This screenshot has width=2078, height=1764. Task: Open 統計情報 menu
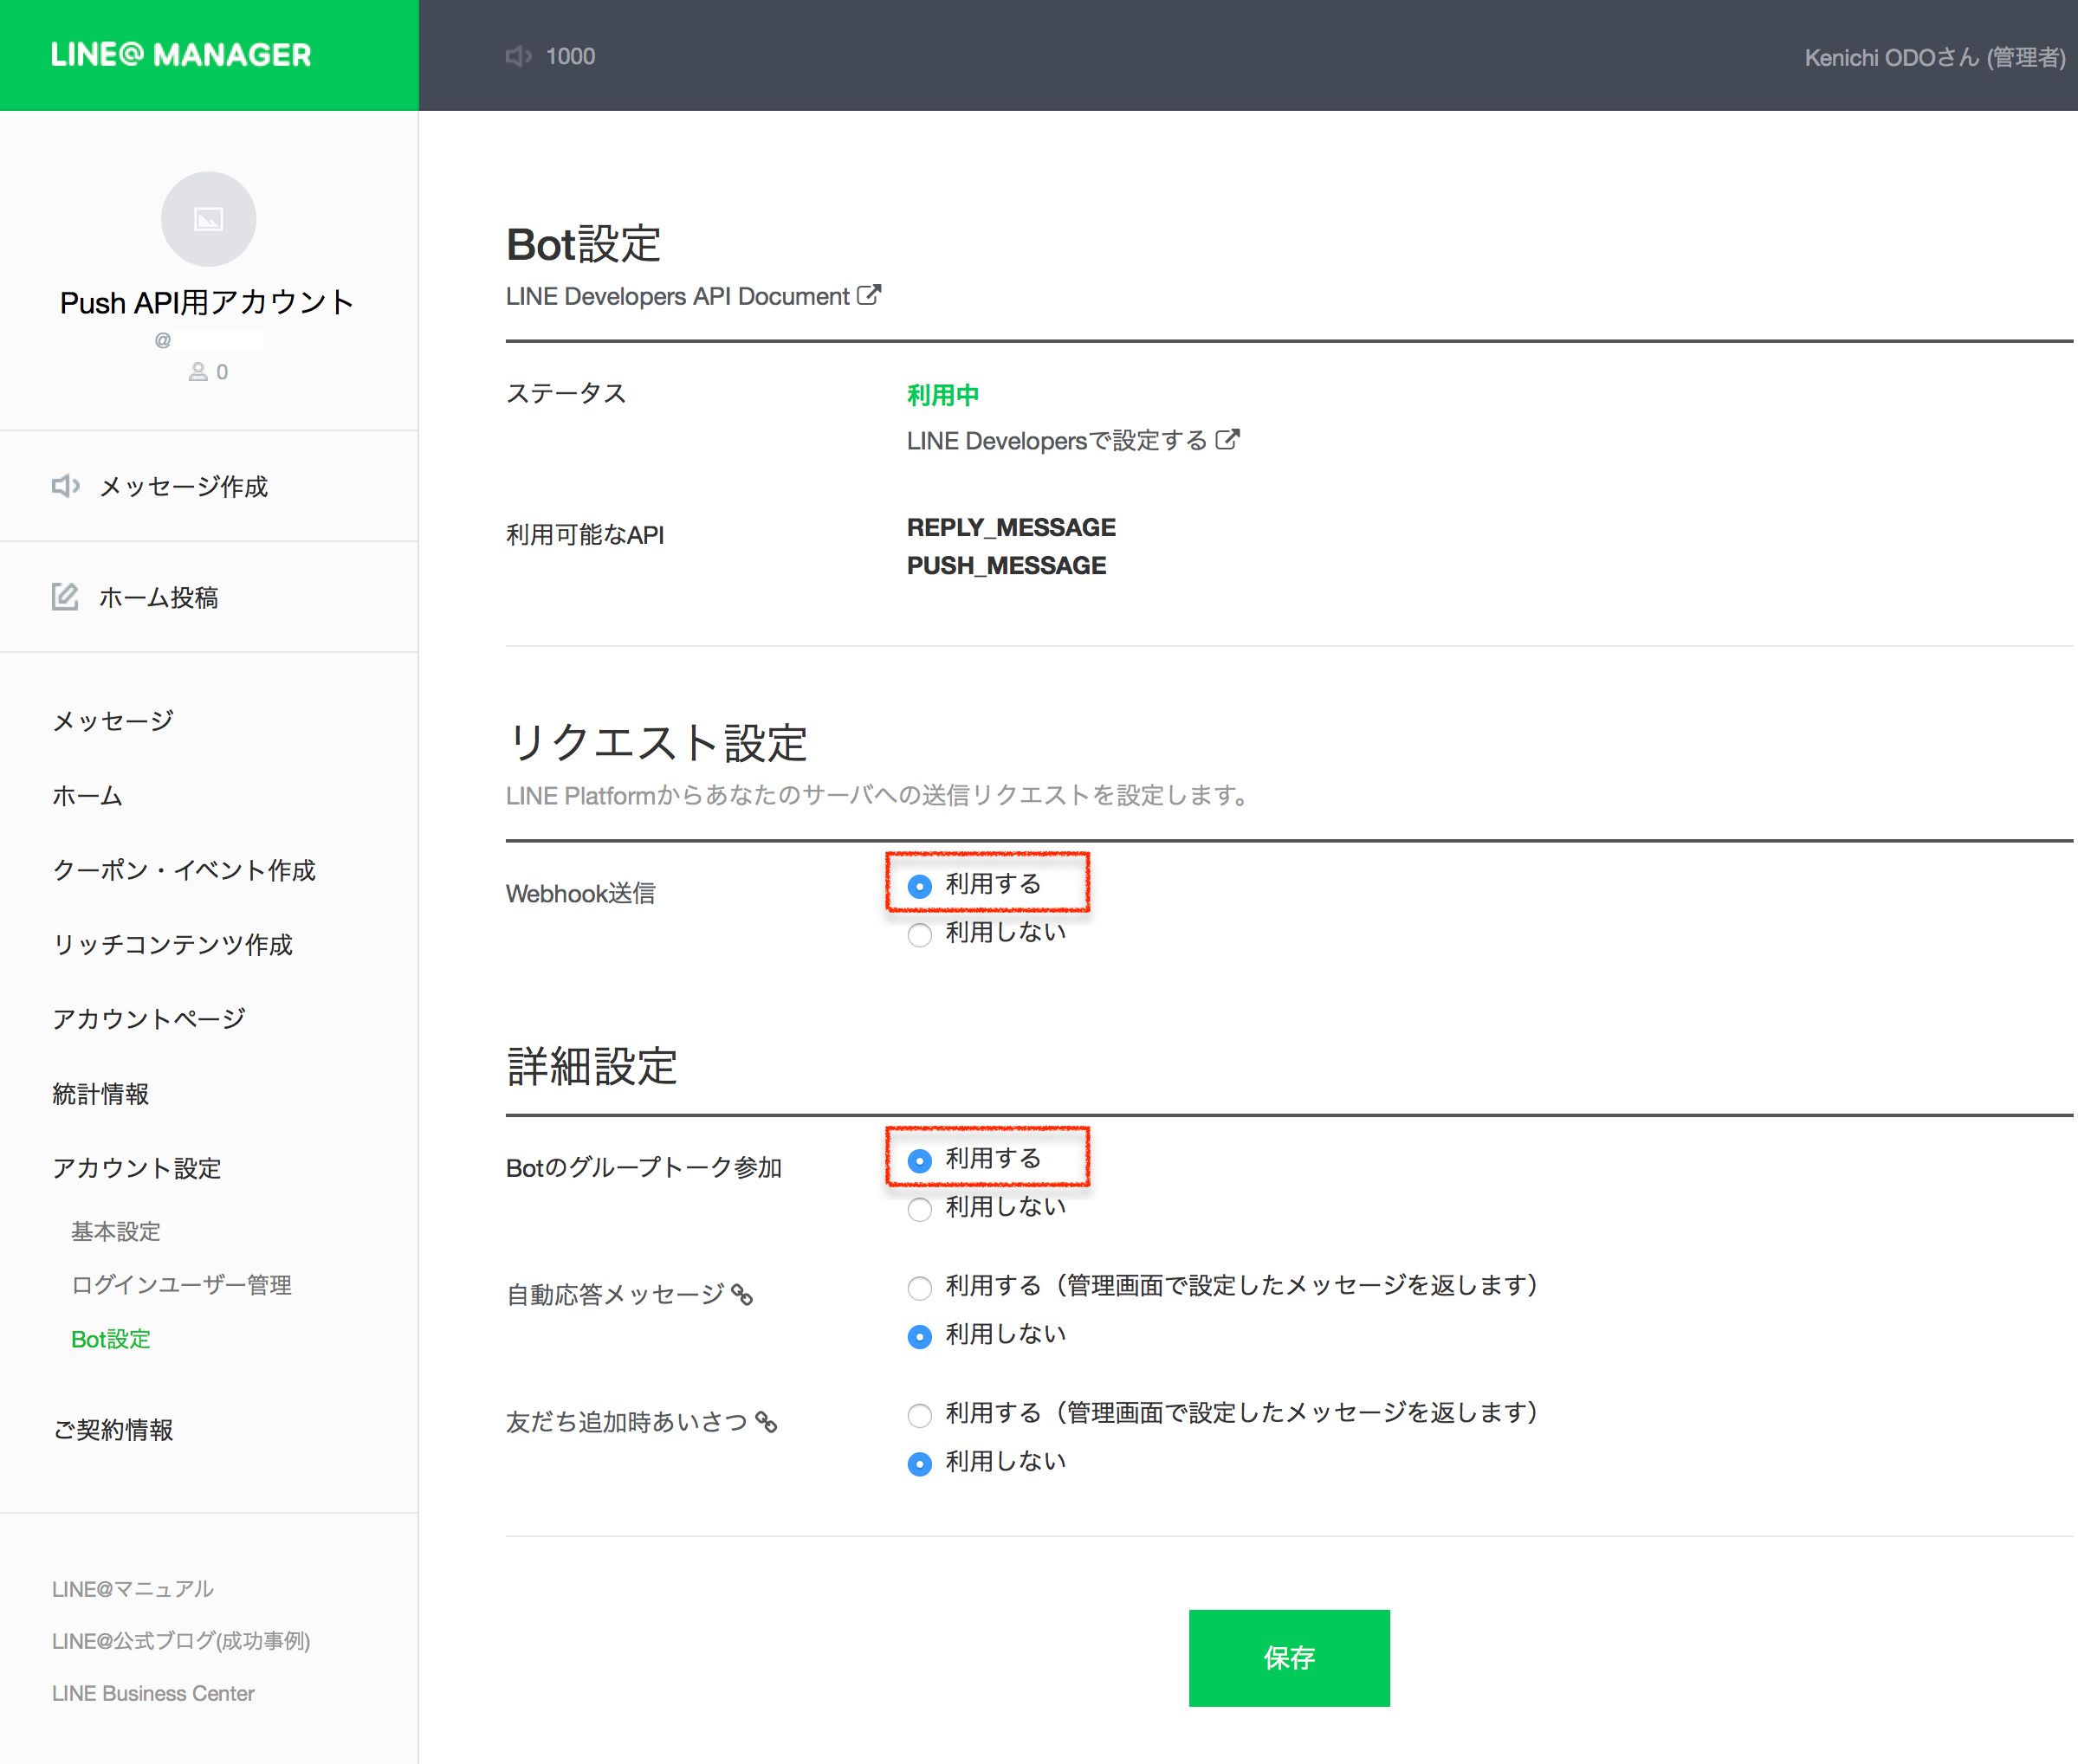click(x=100, y=1094)
